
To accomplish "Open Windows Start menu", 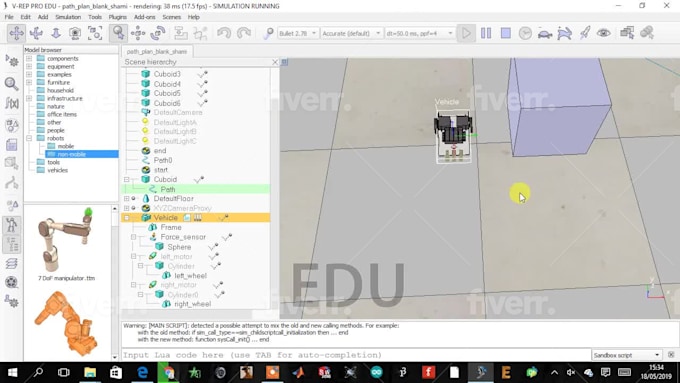I will (x=12, y=372).
